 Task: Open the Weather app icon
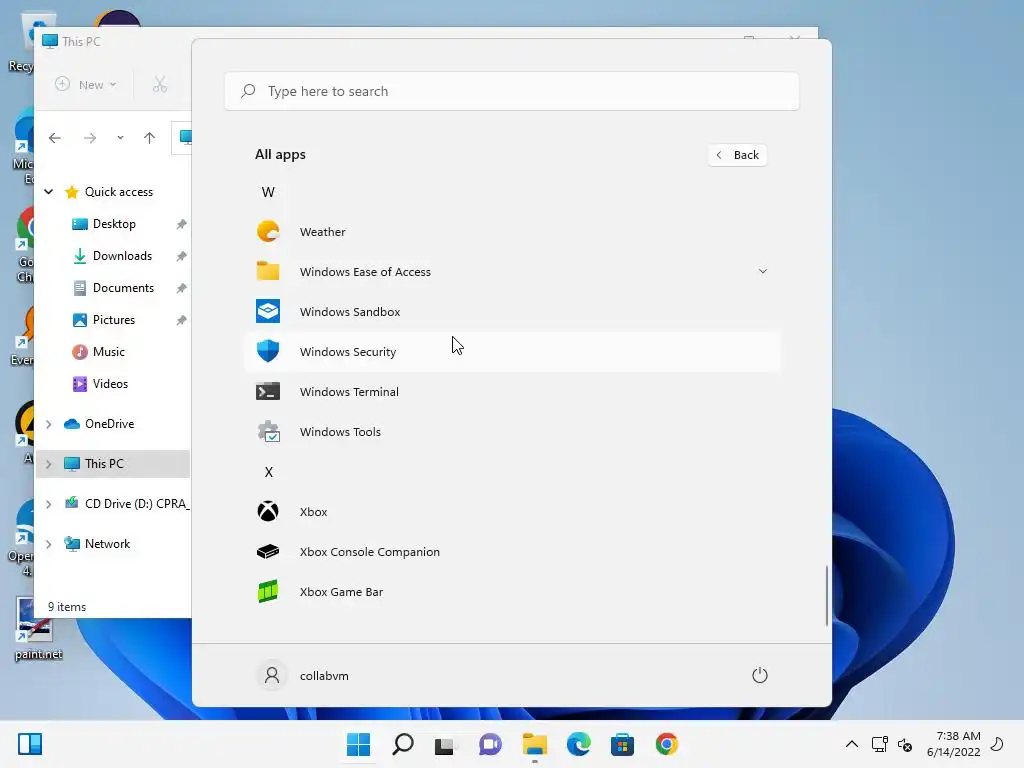[x=268, y=232]
